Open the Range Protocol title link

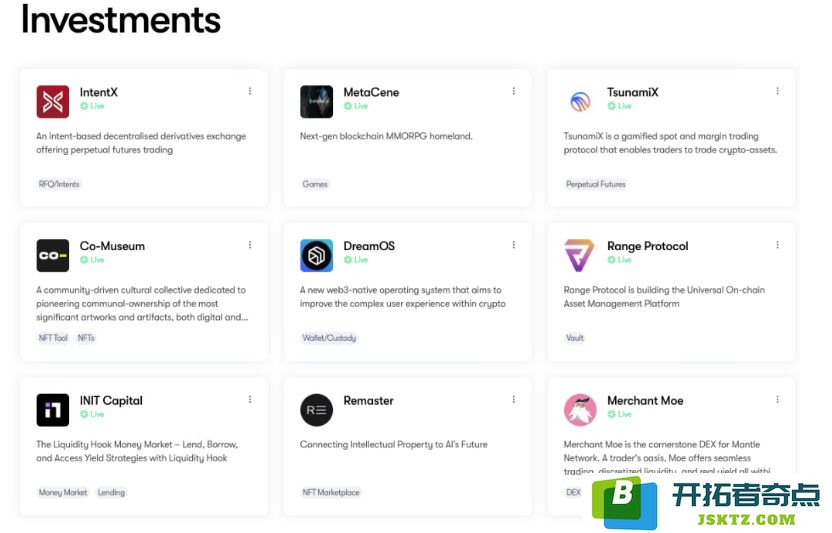pos(647,246)
